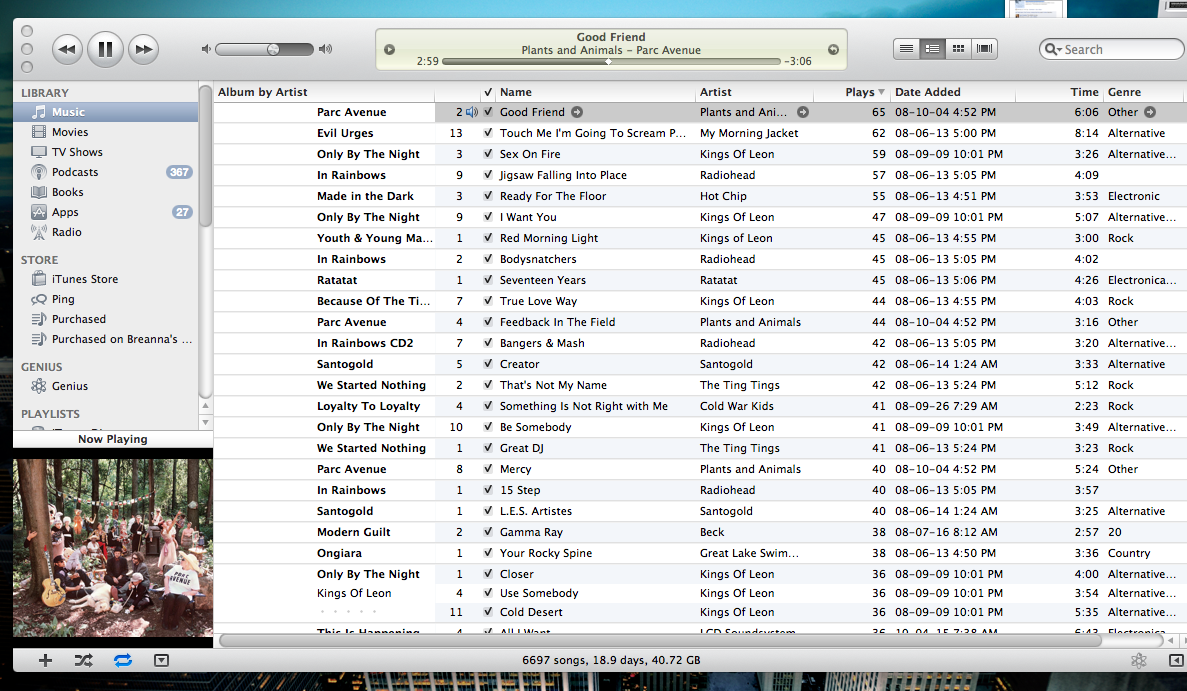Adjust the volume slider knob
The width and height of the screenshot is (1187, 691).
273,49
